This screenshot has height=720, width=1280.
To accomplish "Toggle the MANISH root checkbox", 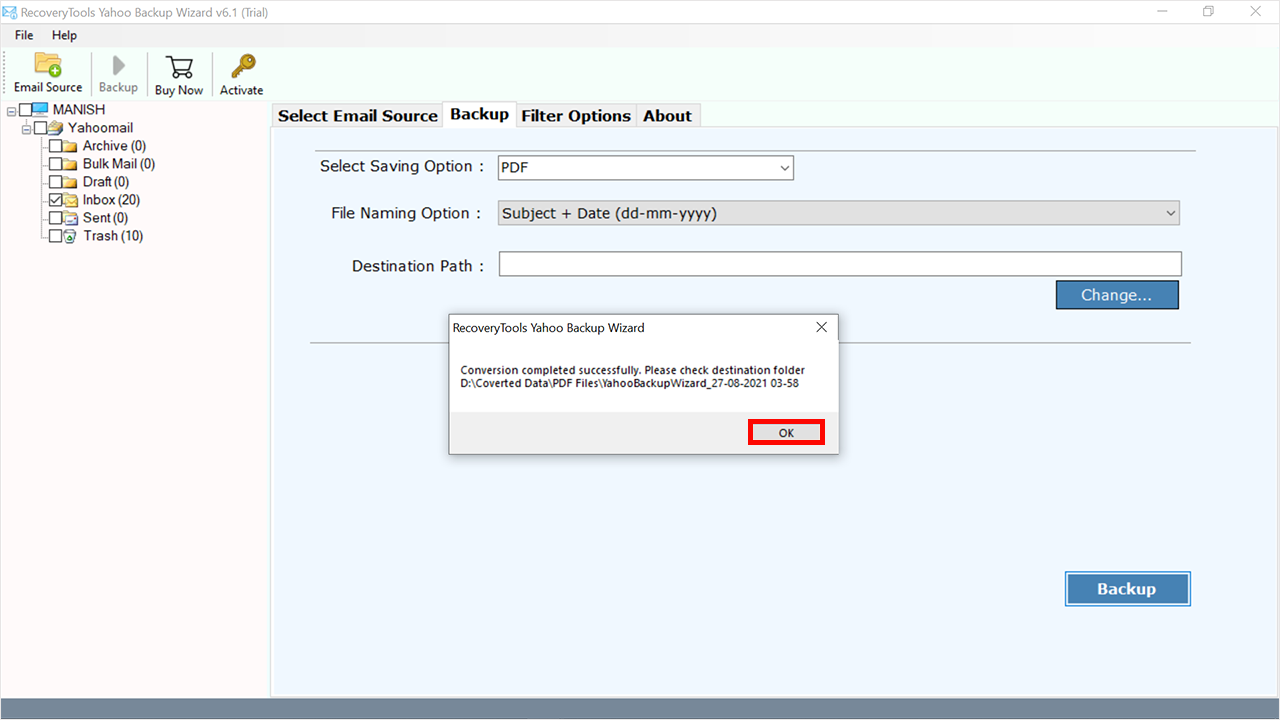I will (26, 110).
